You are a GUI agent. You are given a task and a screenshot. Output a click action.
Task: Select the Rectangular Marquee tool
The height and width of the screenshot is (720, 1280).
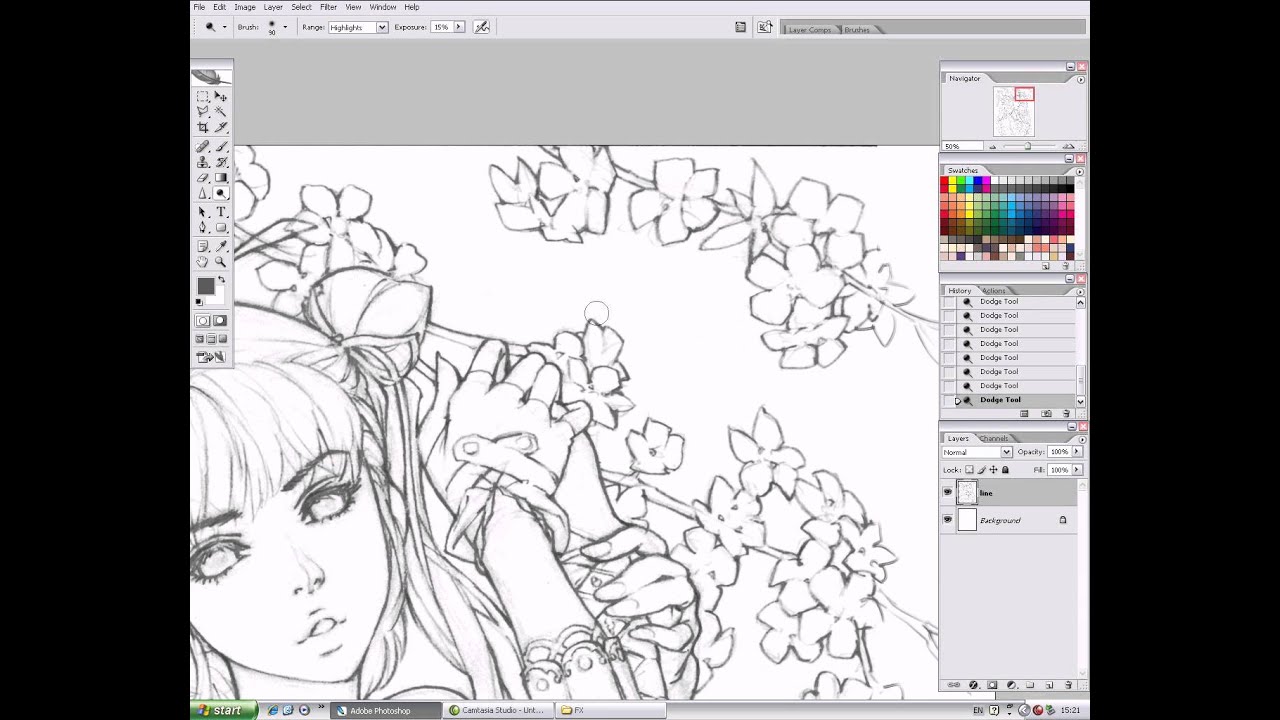203,97
